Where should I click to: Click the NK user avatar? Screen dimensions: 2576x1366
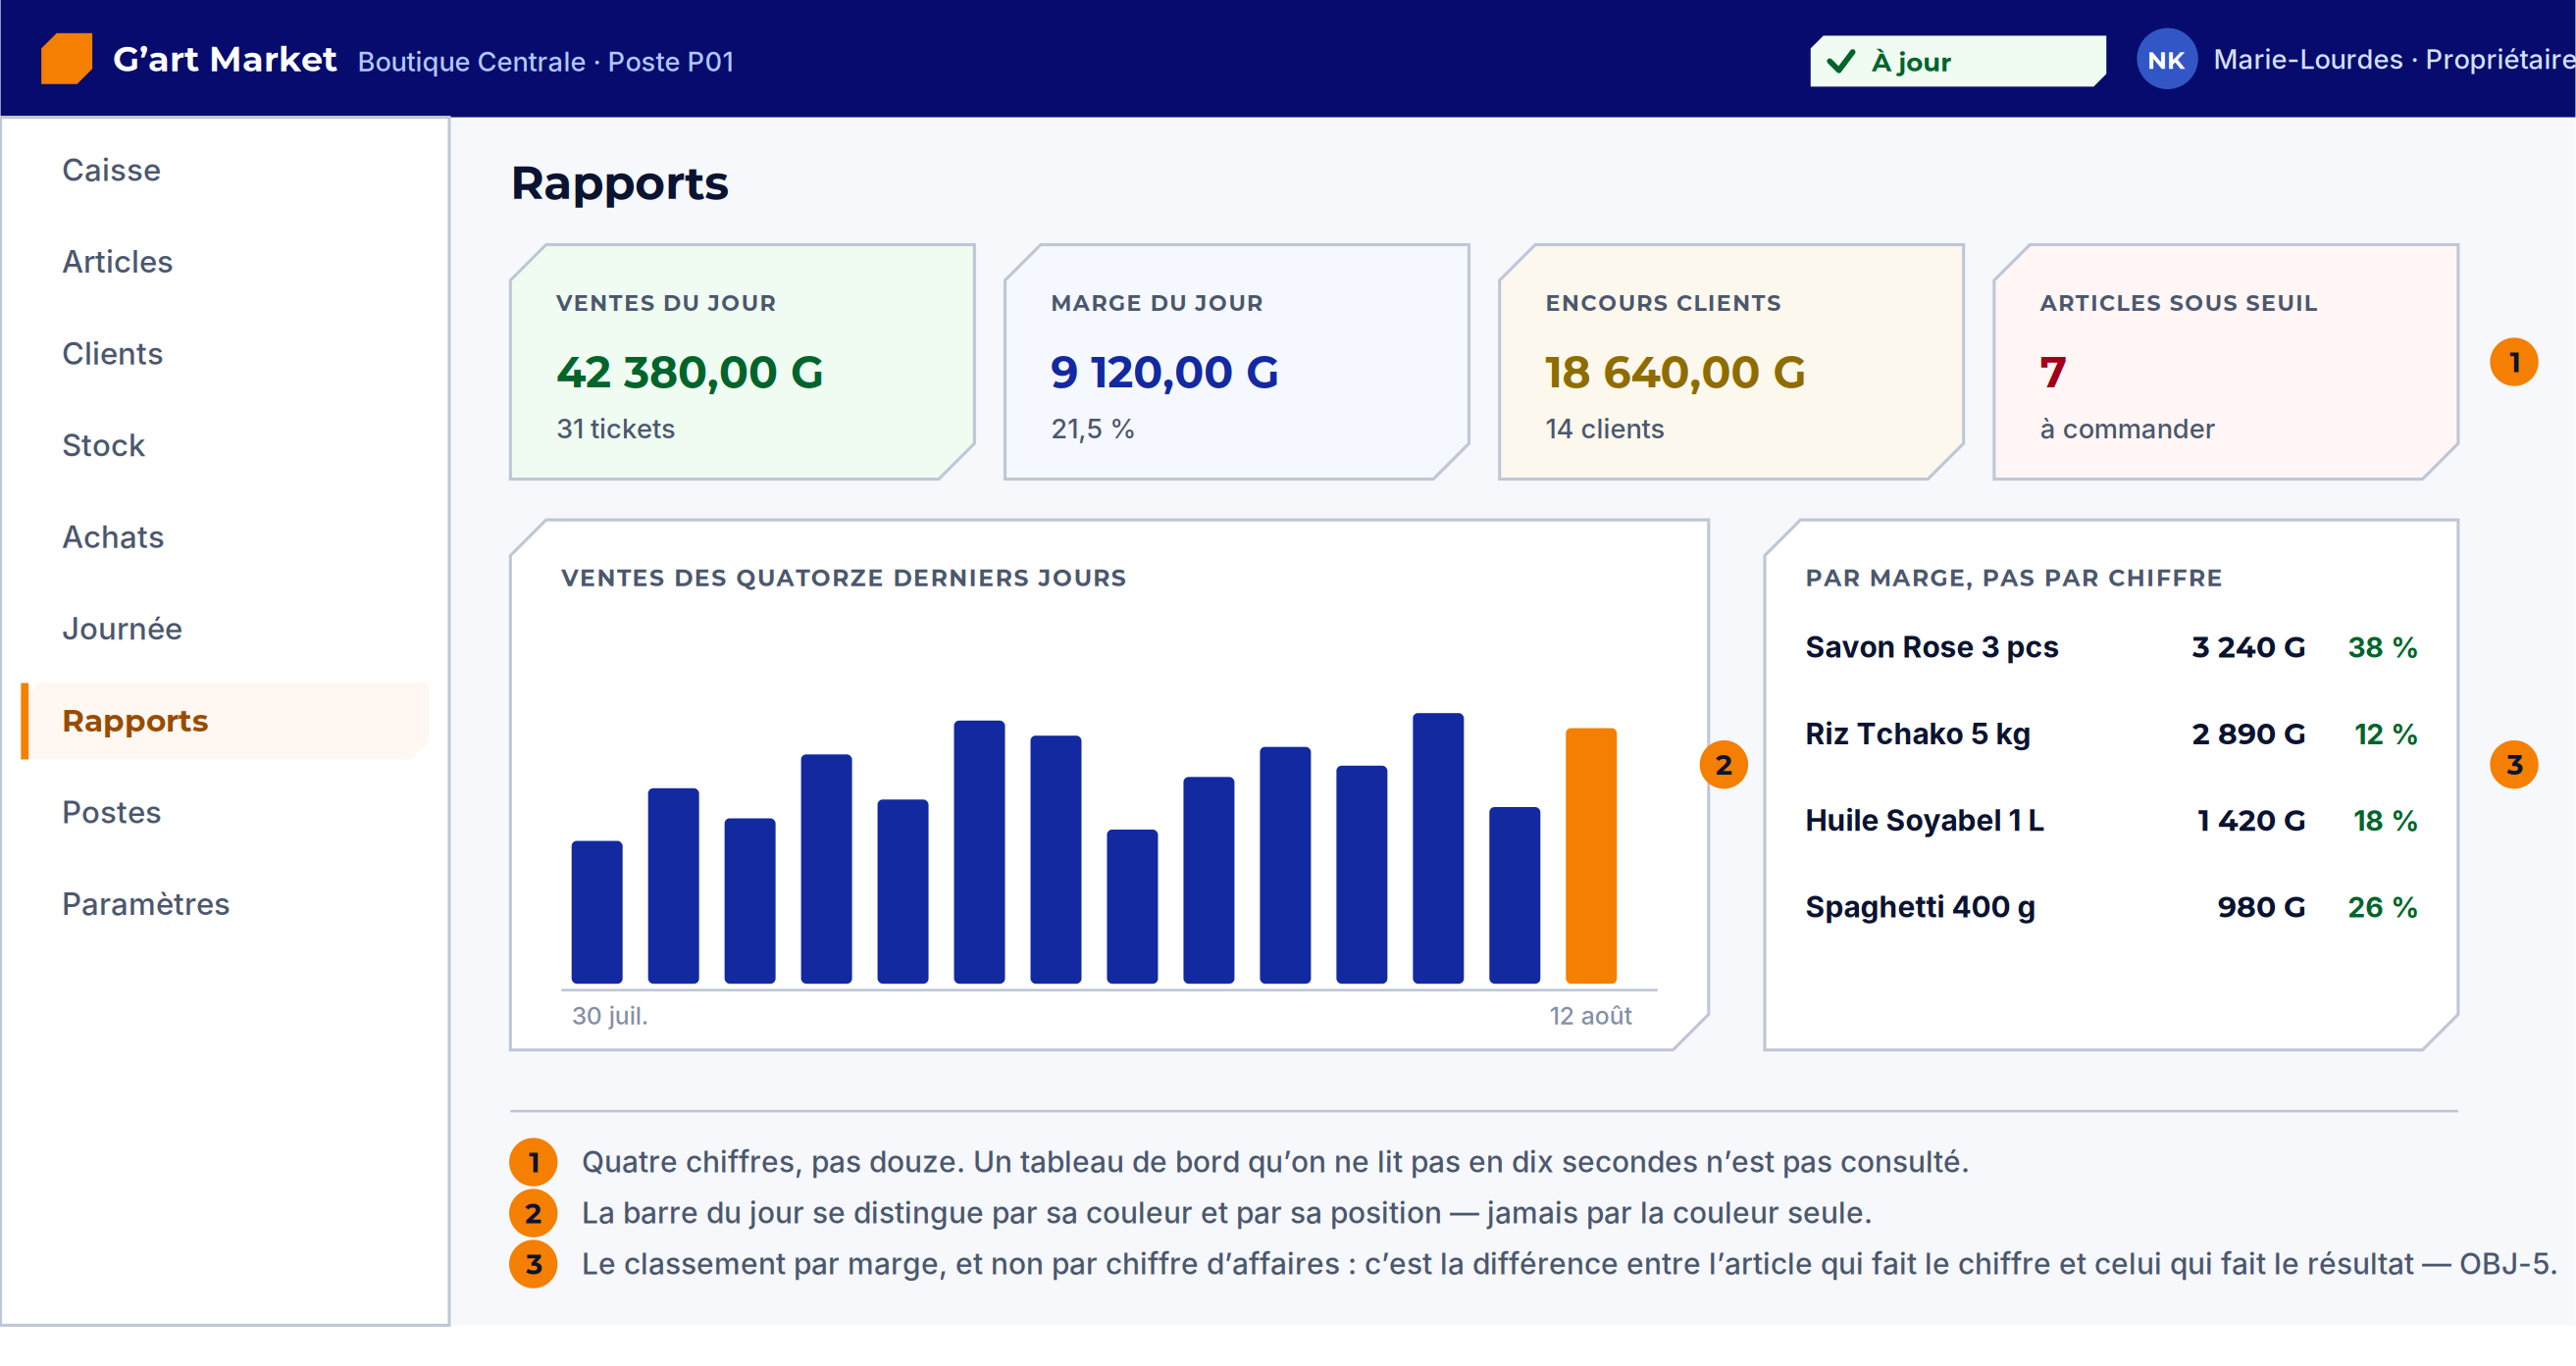(x=2166, y=60)
